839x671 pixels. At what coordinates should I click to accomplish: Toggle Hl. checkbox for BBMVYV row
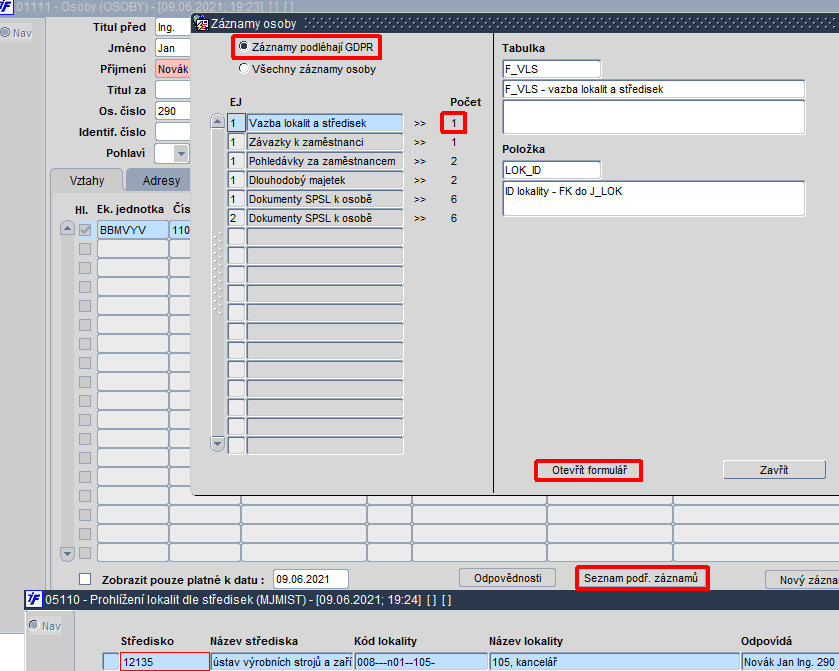tap(85, 230)
